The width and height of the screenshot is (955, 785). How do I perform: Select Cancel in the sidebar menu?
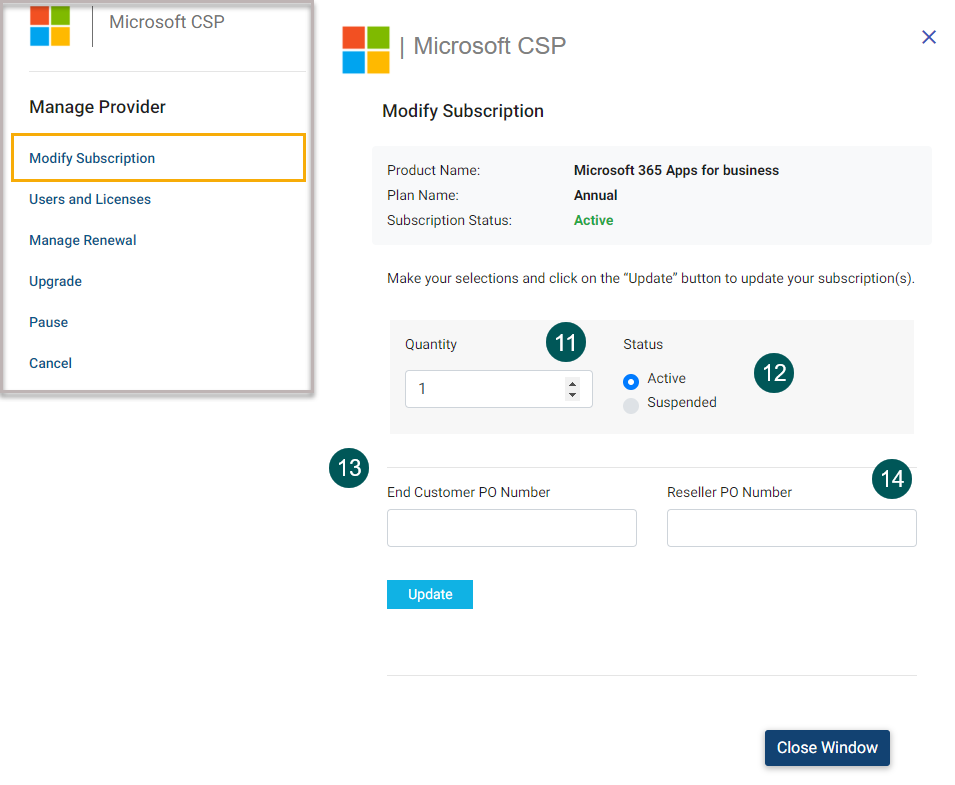[x=51, y=363]
